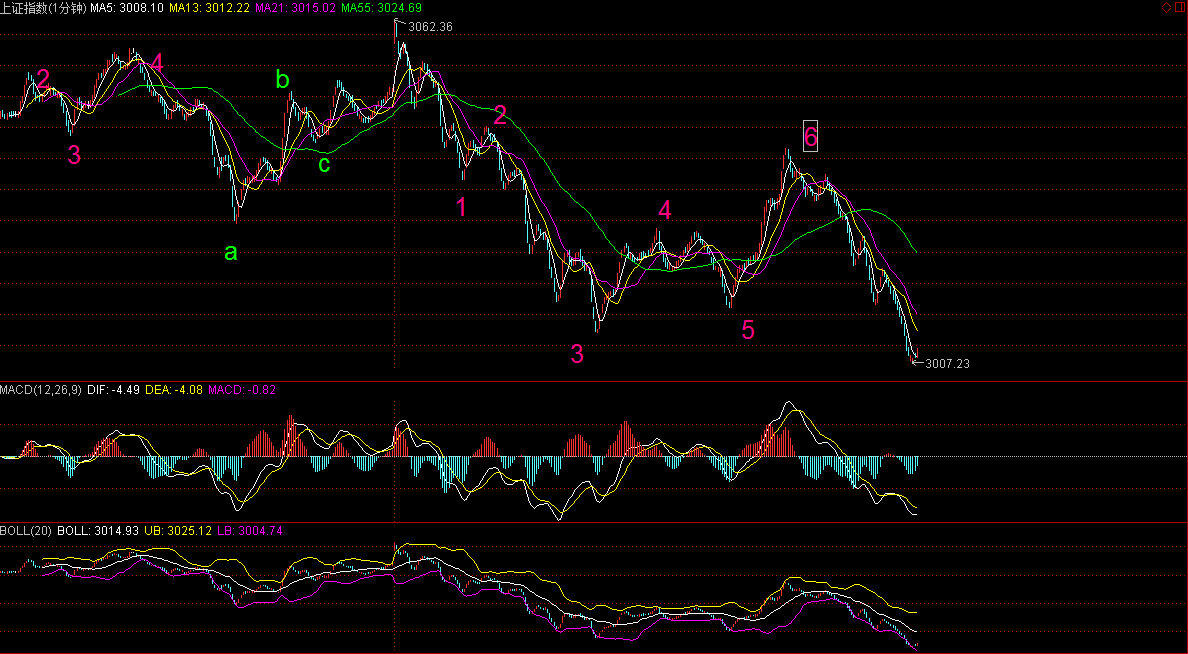The height and width of the screenshot is (654, 1188).
Task: Click the magenta LB: 3004.74 value
Action: pyautogui.click(x=250, y=531)
